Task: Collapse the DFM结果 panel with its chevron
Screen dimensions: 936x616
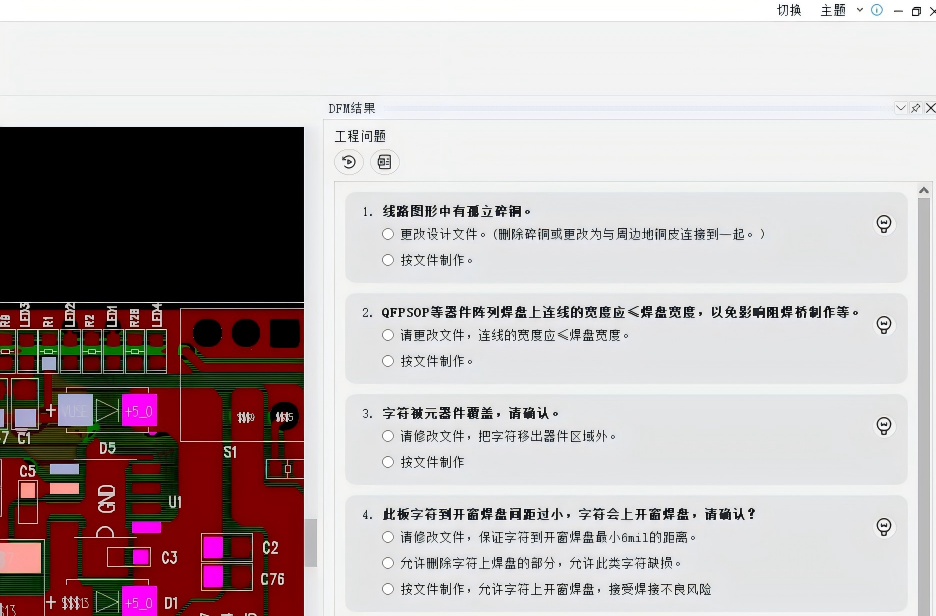Action: [x=900, y=107]
